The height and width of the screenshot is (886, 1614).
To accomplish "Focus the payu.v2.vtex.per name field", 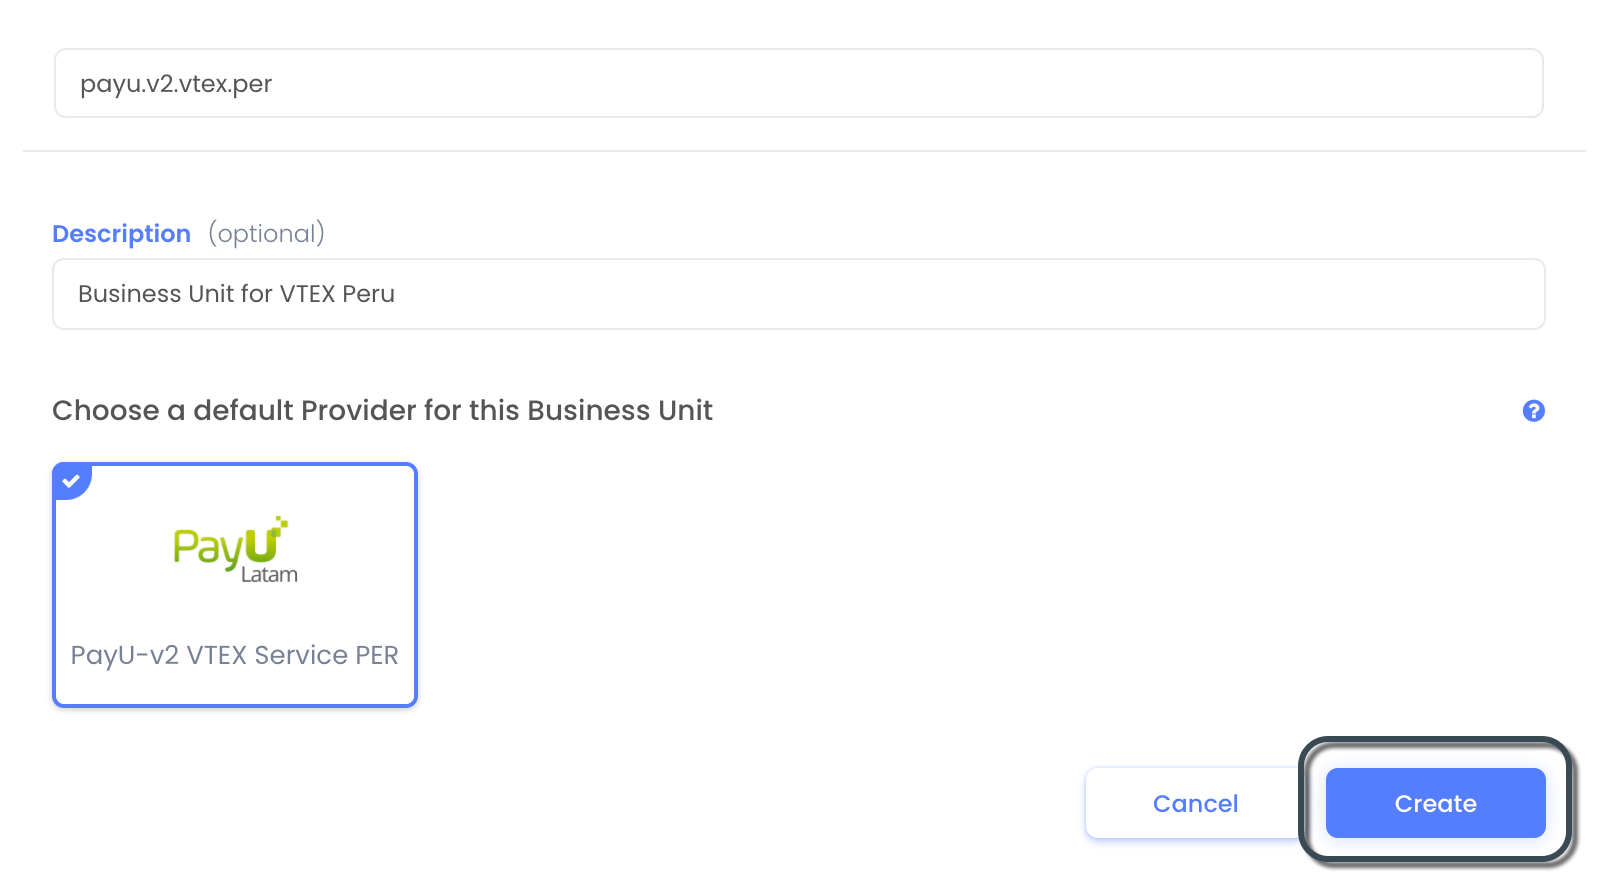I will pos(798,83).
